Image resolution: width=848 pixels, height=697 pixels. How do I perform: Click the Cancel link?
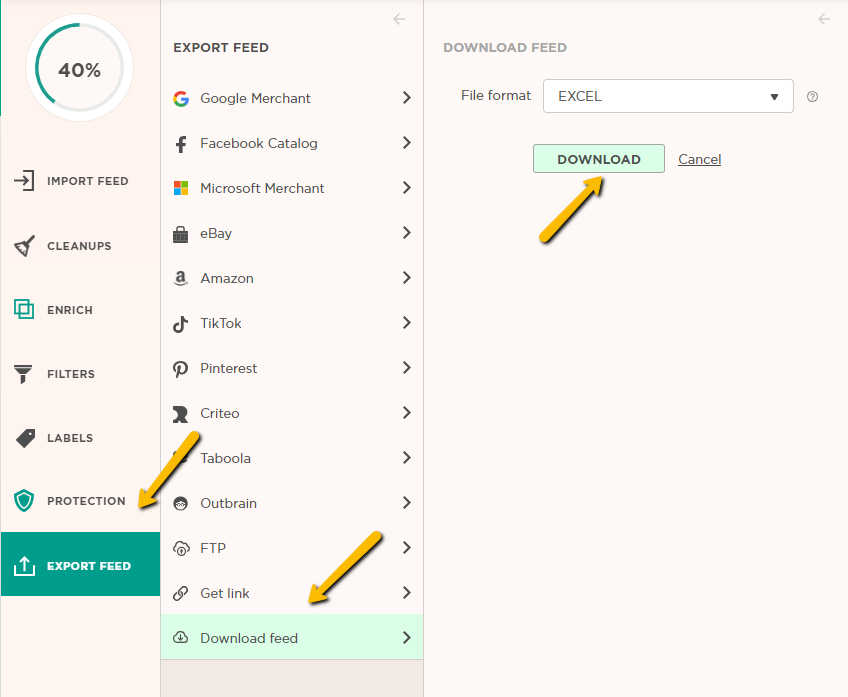[x=699, y=159]
